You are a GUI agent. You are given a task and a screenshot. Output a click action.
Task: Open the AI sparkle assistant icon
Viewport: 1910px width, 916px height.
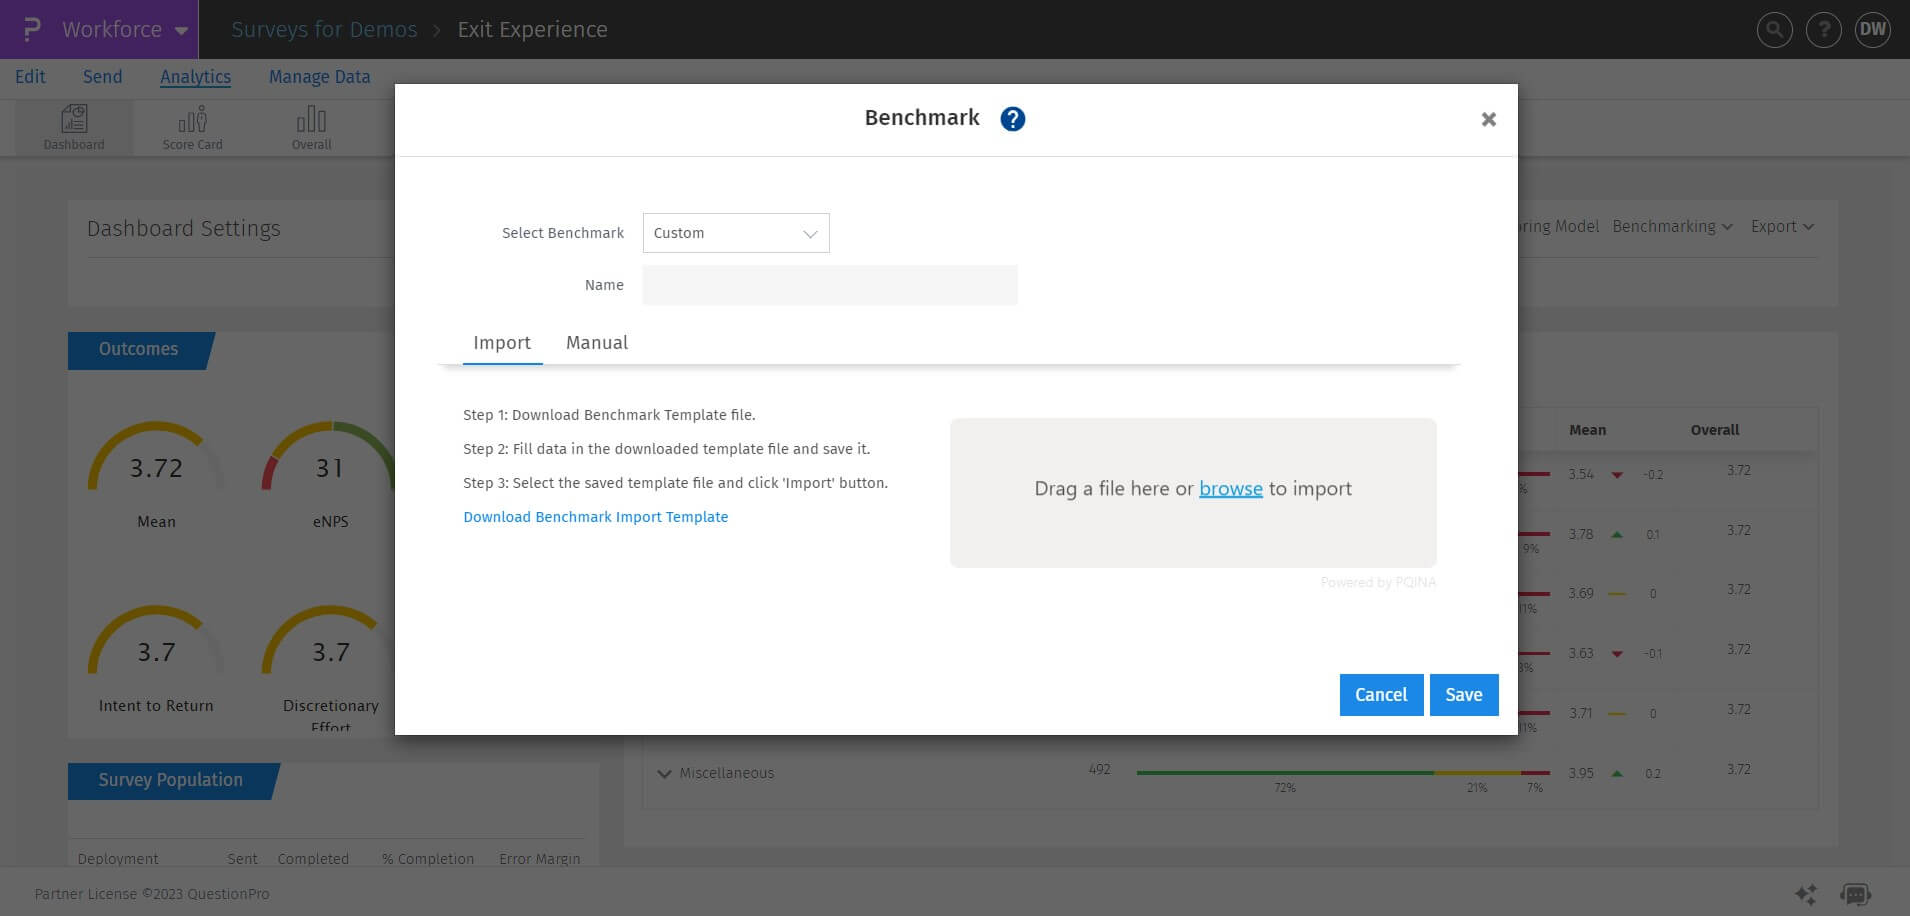click(x=1806, y=894)
